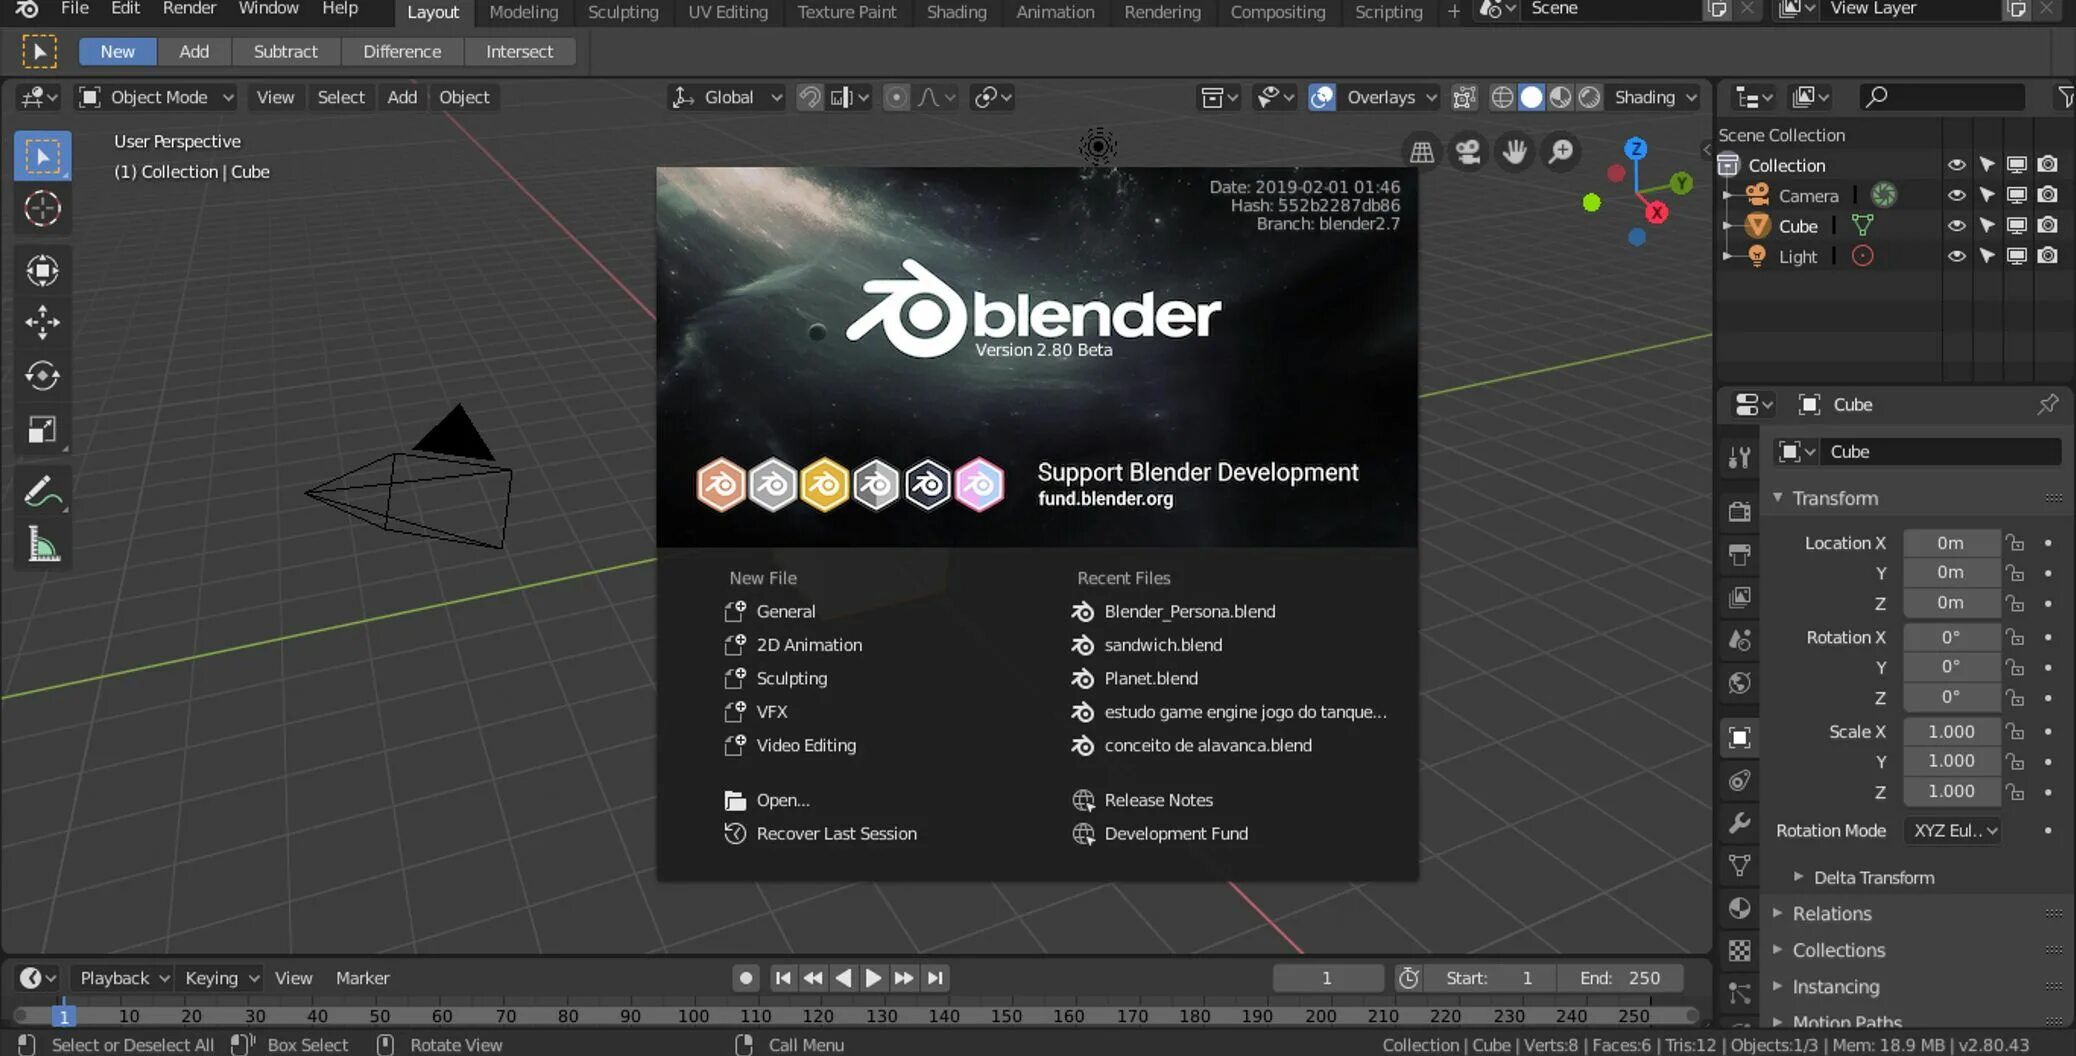
Task: Open the Render menu
Action: click(x=189, y=9)
